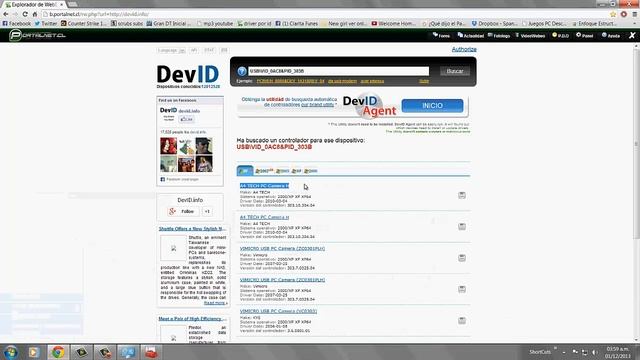The width and height of the screenshot is (640, 360).
Task: Click the volume icon in system tray
Action: (595, 352)
